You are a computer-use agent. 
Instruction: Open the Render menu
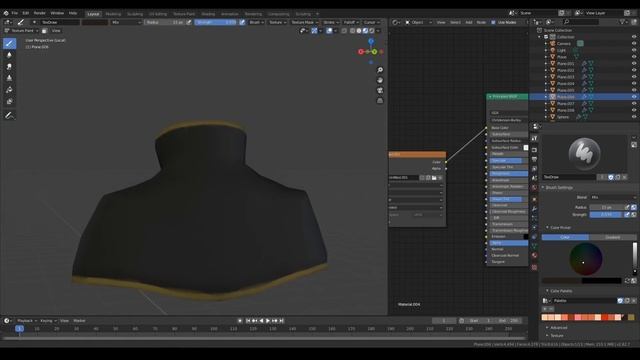pos(39,13)
